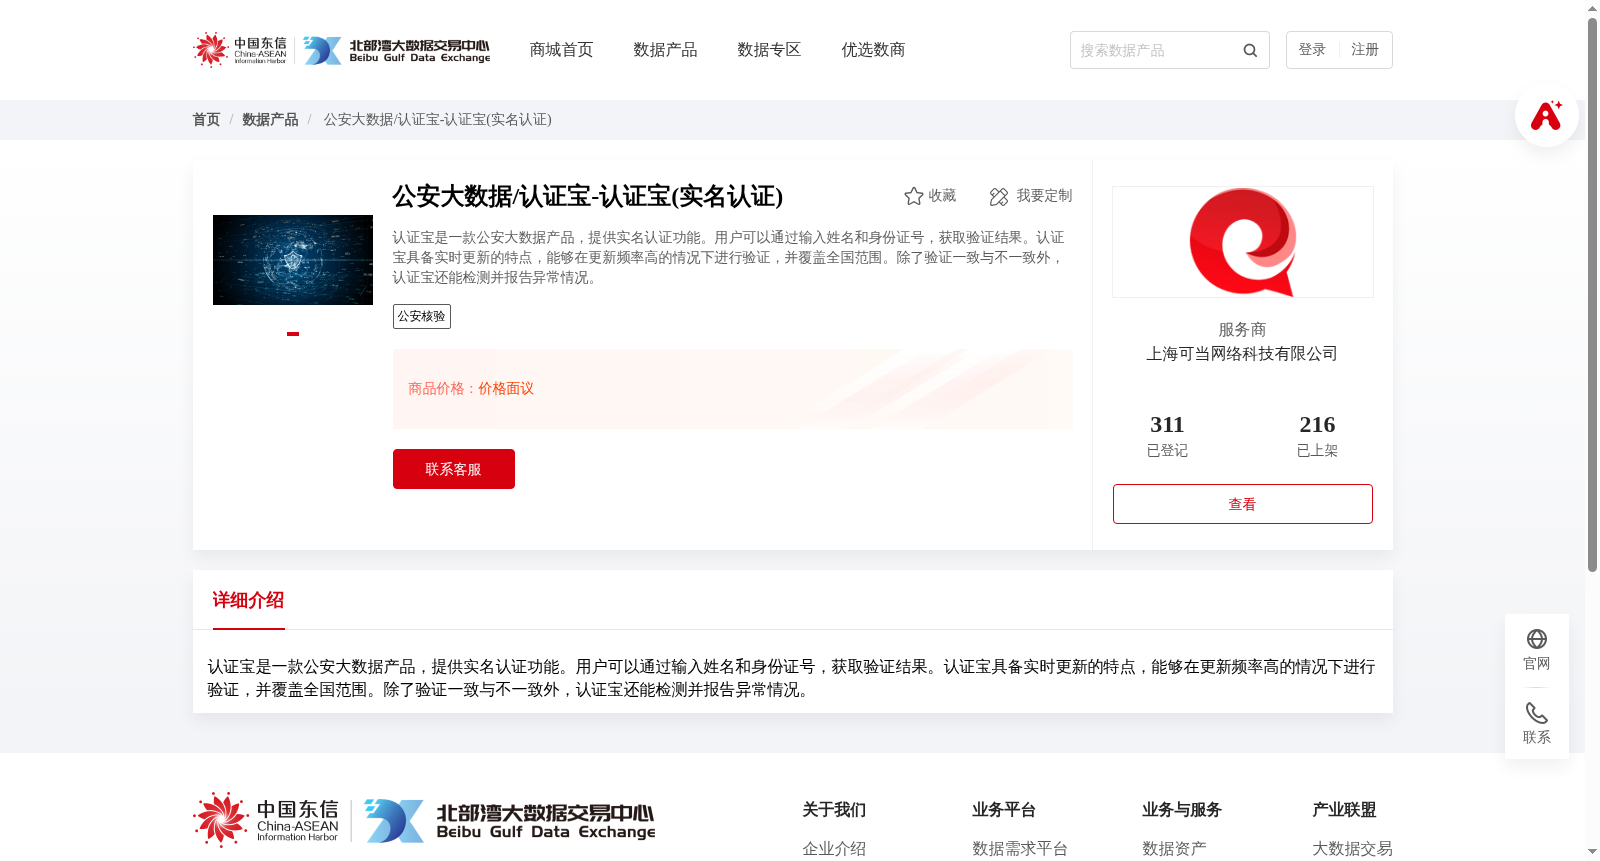Click the search magnifier icon
This screenshot has height=861, width=1600.
(x=1250, y=50)
